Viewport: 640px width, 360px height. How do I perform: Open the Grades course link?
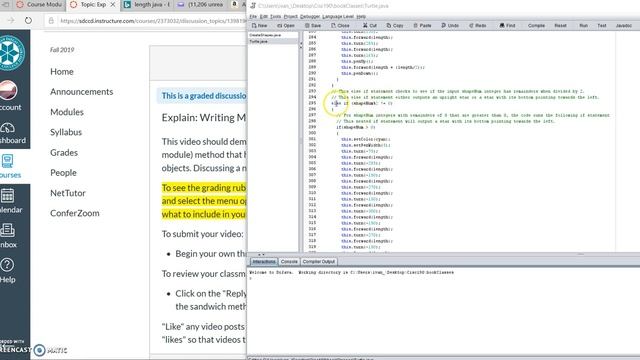[64, 152]
